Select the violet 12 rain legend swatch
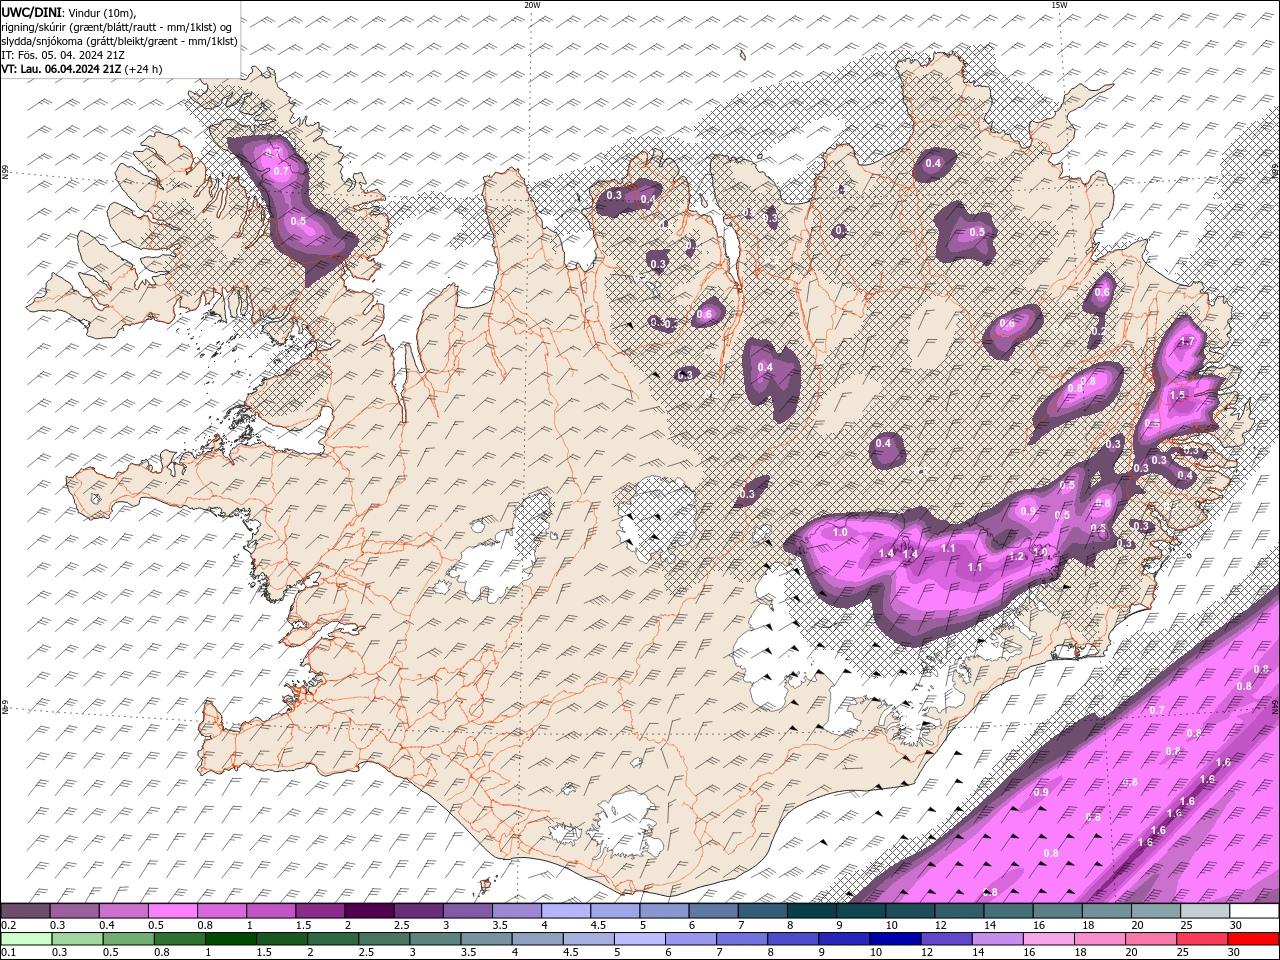The image size is (1280, 960). [x=947, y=939]
